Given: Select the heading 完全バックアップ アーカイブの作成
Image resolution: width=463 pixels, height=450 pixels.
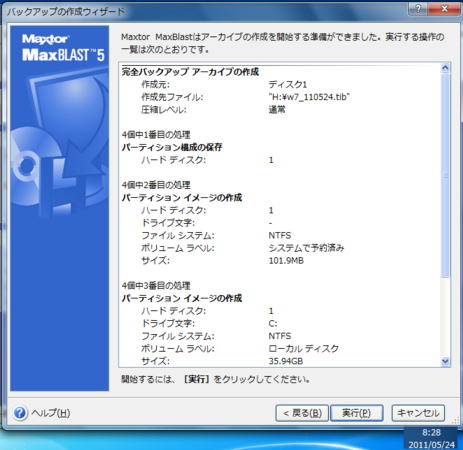Looking at the screenshot, I should pyautogui.click(x=190, y=72).
